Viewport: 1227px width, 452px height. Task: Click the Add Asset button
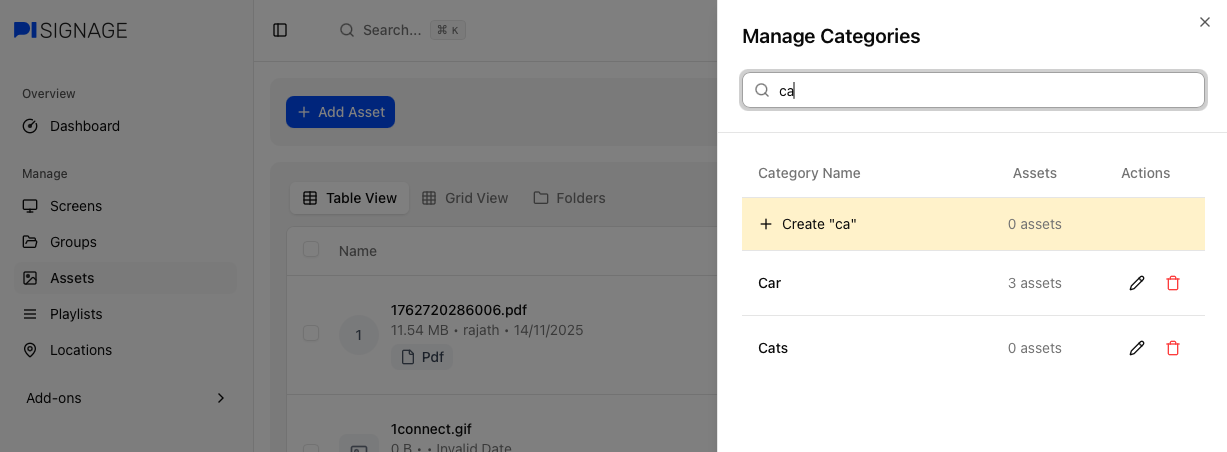(x=341, y=112)
